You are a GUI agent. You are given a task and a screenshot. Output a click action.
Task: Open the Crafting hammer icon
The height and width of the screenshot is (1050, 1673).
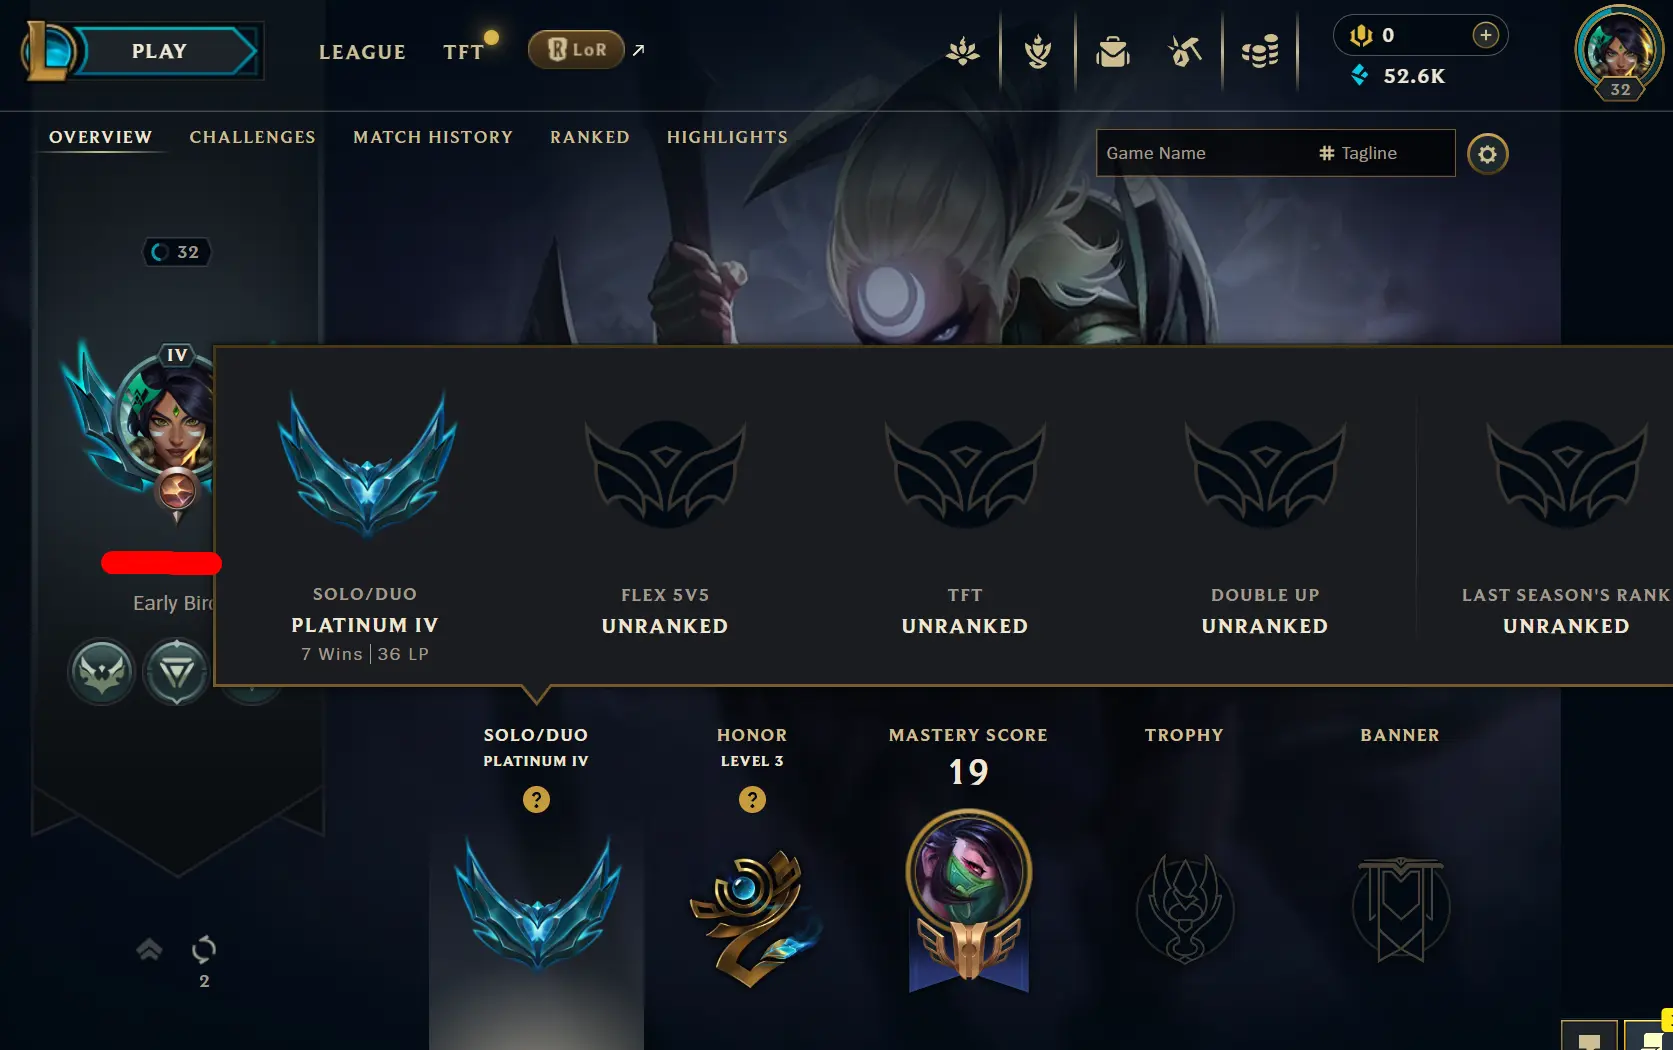coord(1185,51)
